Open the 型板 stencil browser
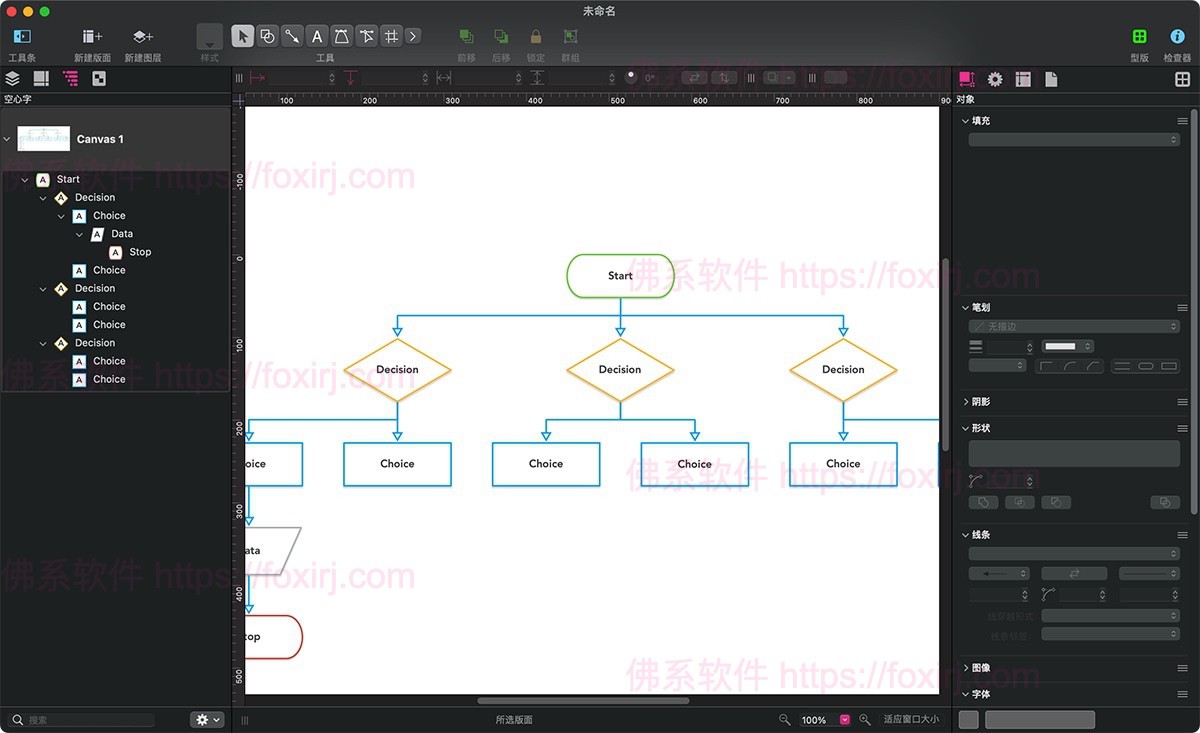1200x733 pixels. 1139,35
